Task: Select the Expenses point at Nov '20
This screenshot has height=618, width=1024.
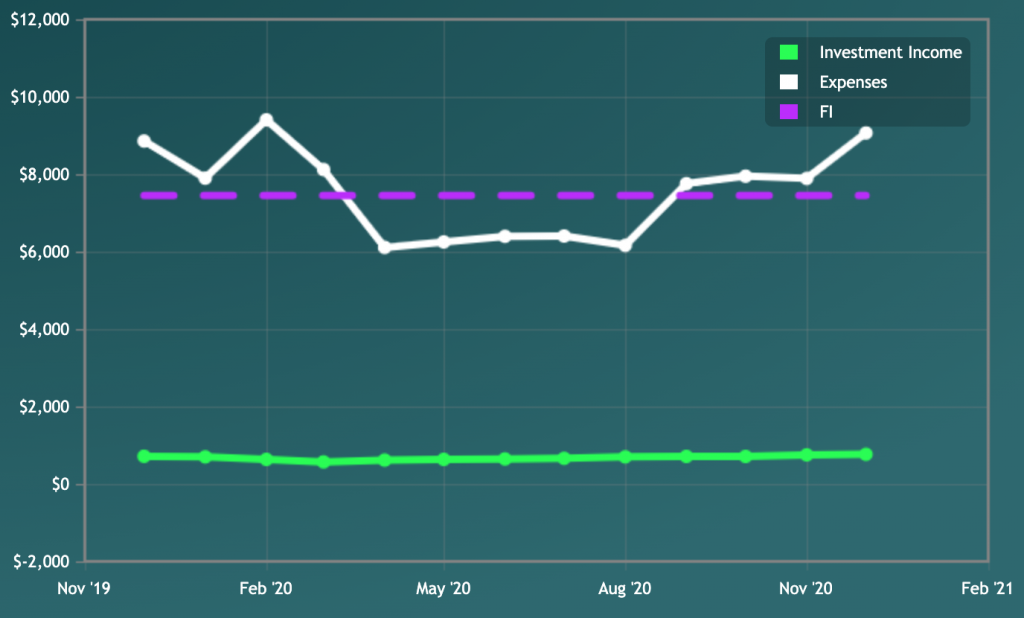Action: (x=806, y=179)
